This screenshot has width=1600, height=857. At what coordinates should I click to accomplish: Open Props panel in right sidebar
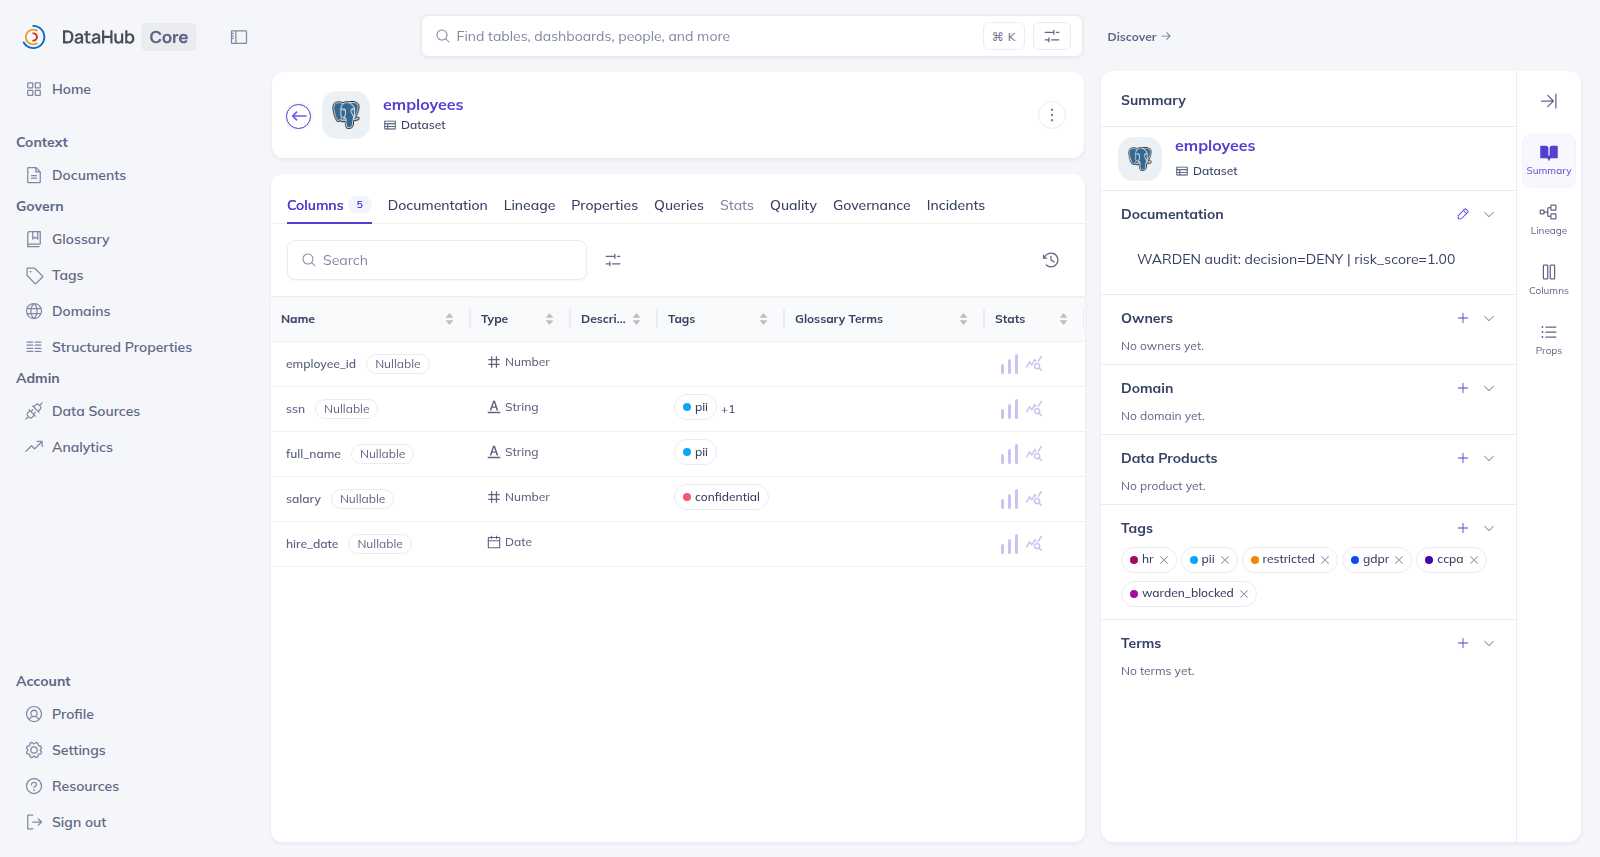coord(1548,339)
